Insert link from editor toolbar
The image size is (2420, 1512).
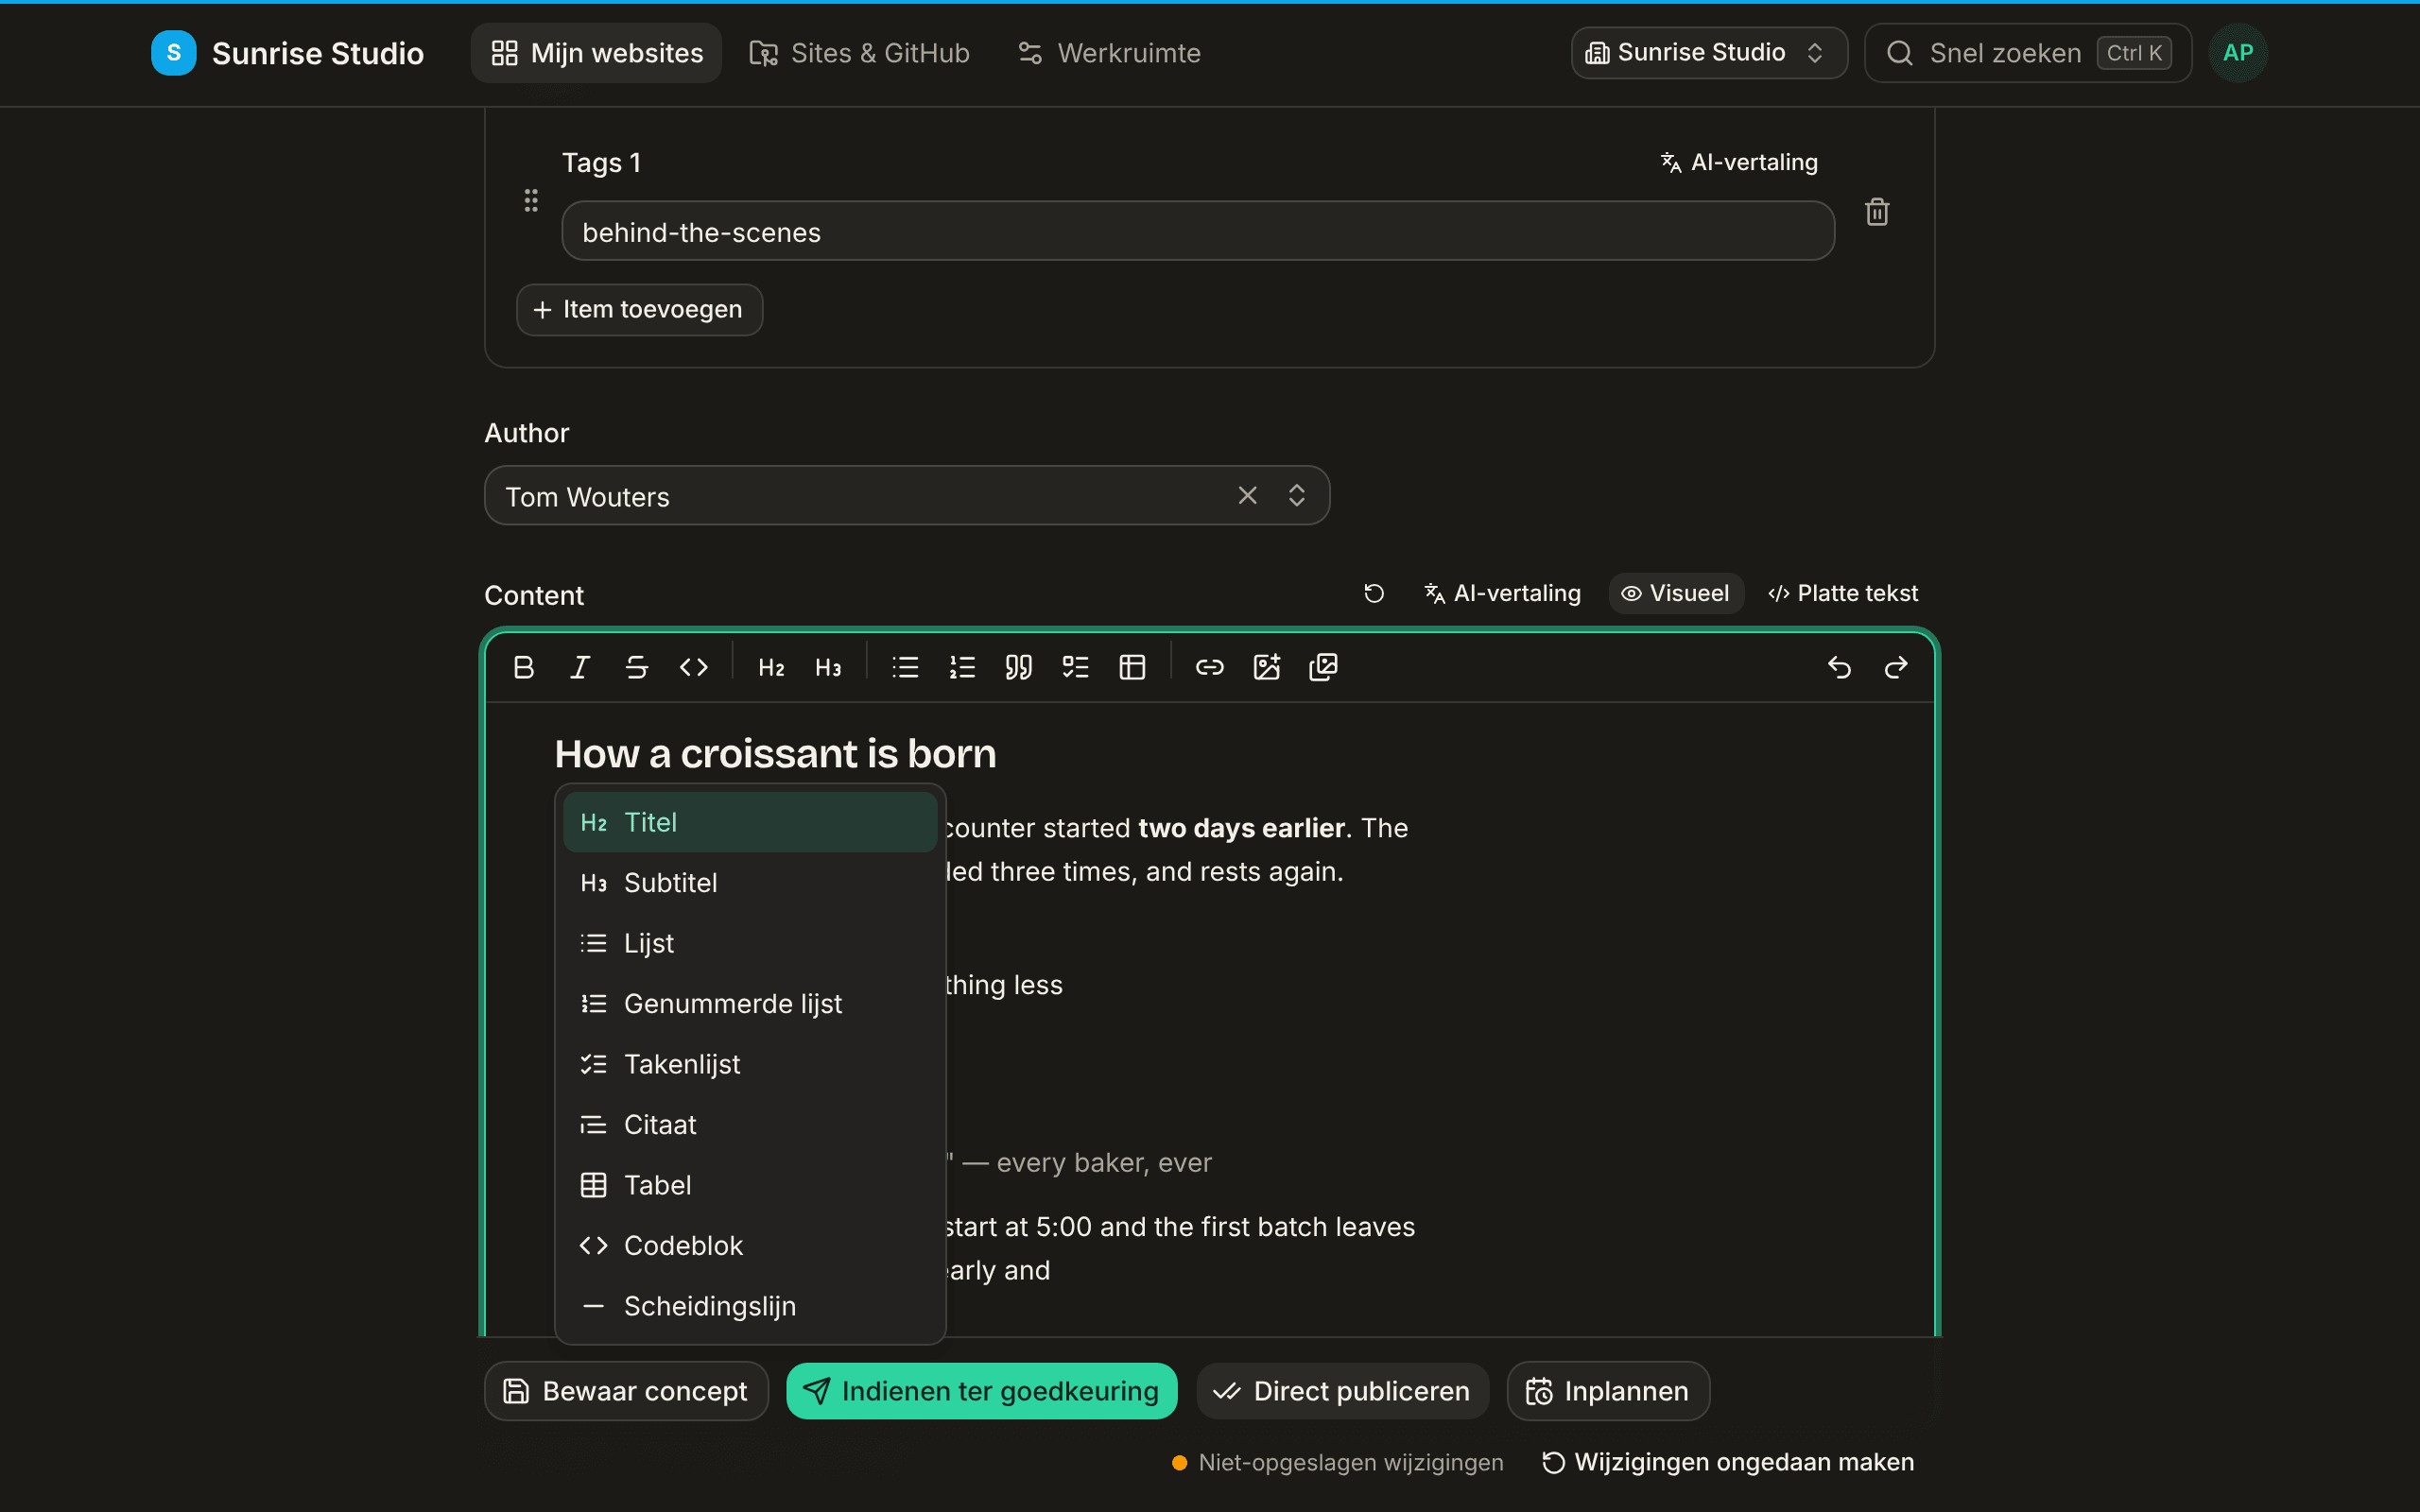(x=1210, y=667)
